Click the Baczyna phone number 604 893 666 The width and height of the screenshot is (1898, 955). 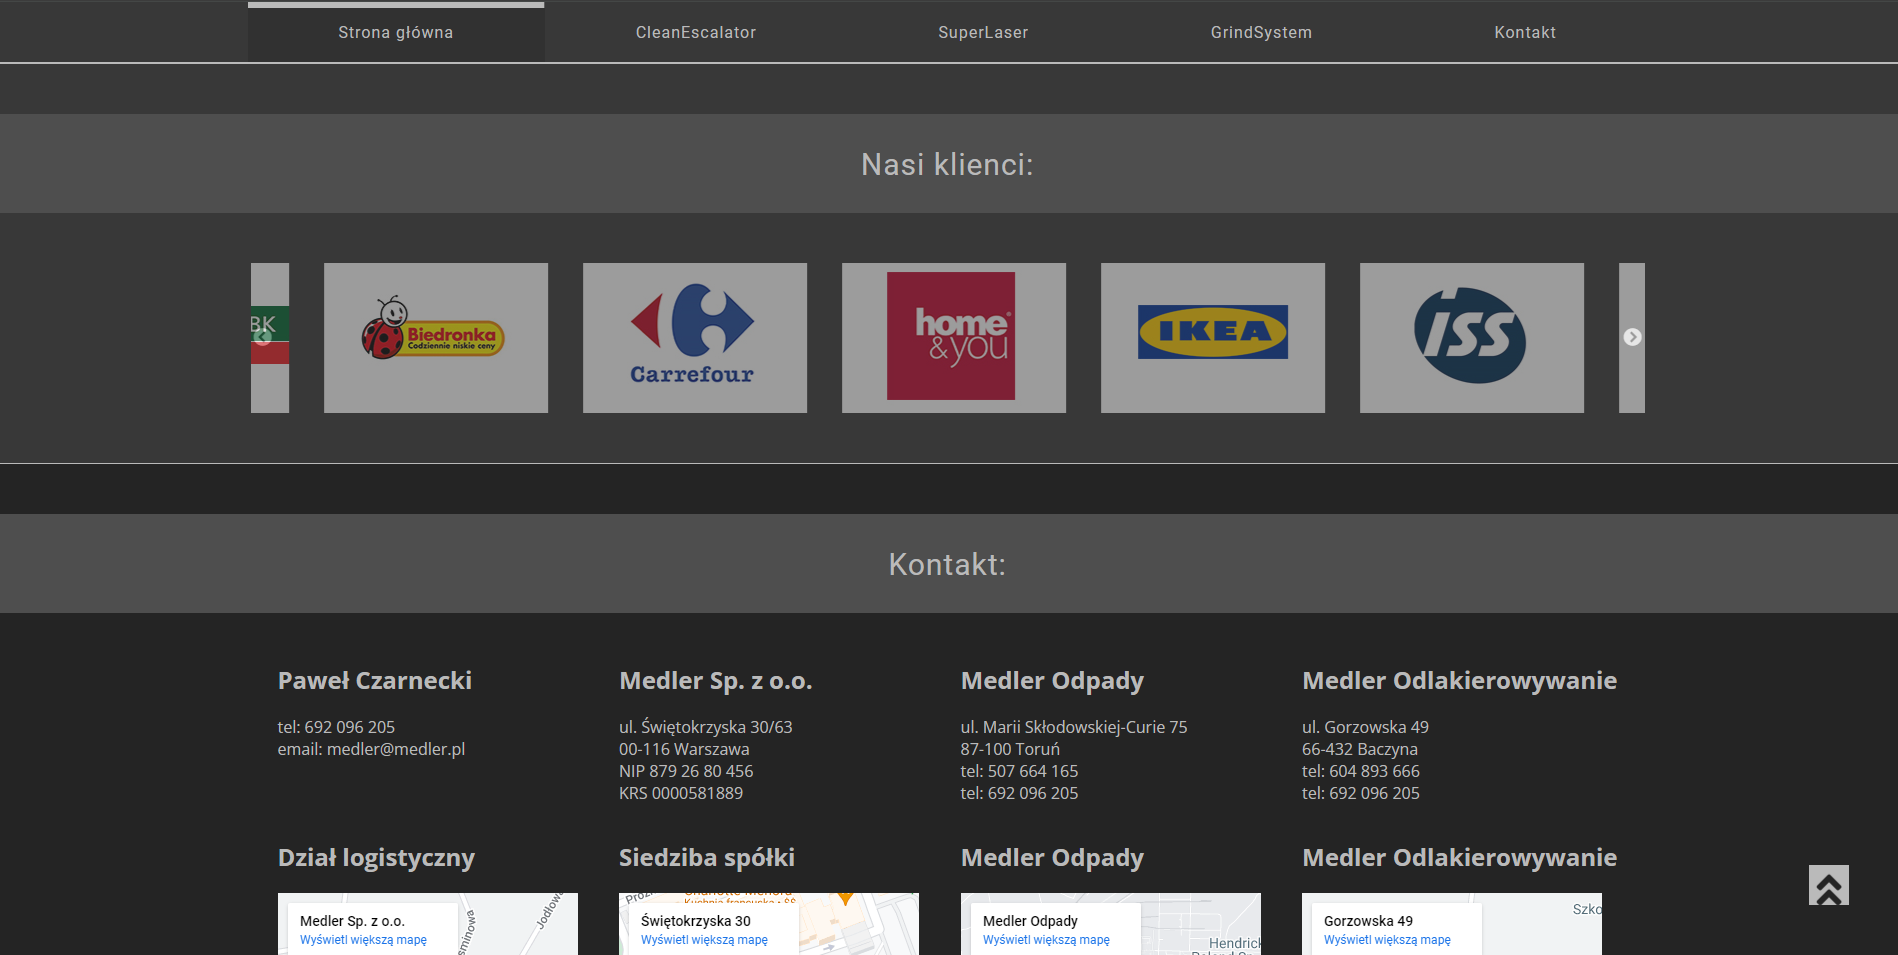click(x=1374, y=771)
